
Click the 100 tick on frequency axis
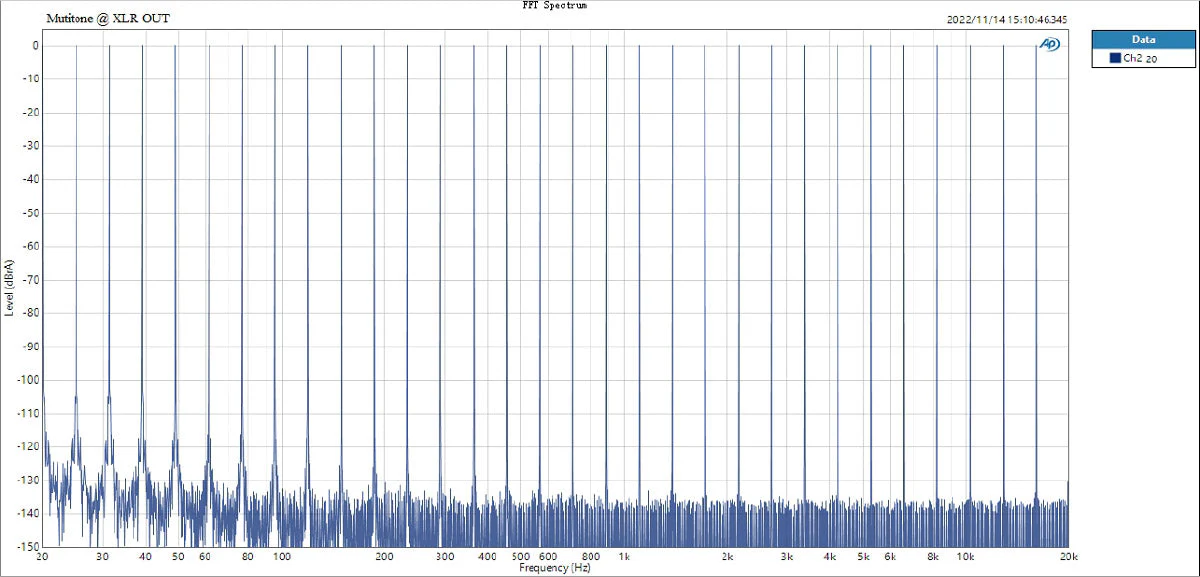282,556
